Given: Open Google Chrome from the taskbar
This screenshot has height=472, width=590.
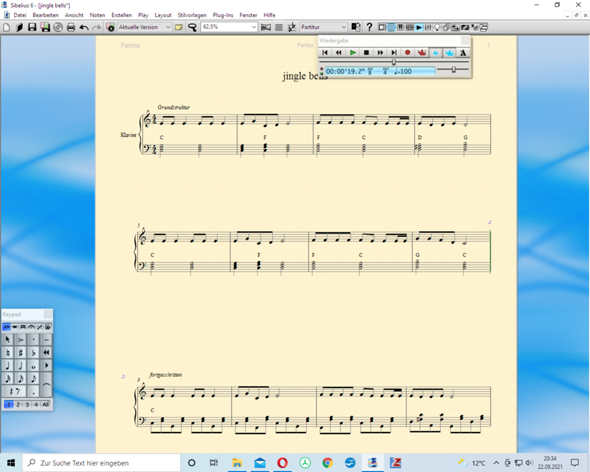Looking at the screenshot, I should click(x=327, y=463).
